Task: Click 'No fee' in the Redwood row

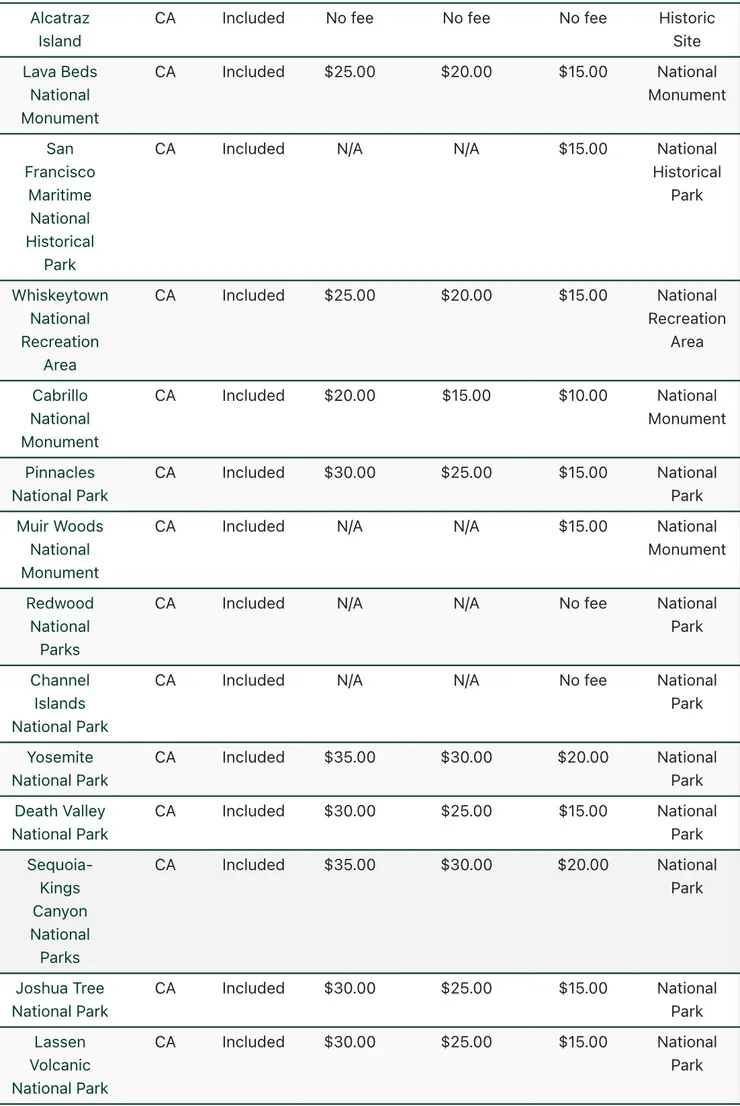Action: click(x=583, y=604)
